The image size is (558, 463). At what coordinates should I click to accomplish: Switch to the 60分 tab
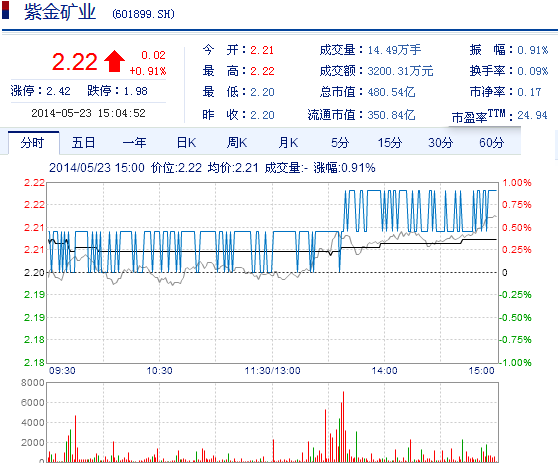(491, 143)
